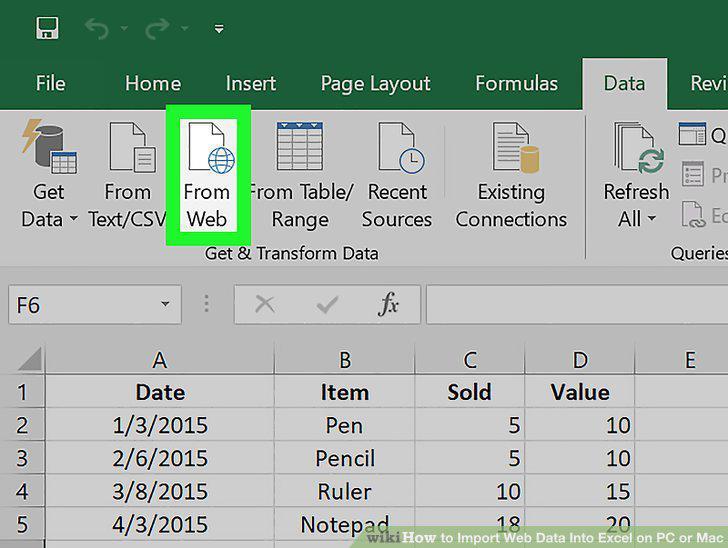Click the Date header cell

tap(160, 392)
